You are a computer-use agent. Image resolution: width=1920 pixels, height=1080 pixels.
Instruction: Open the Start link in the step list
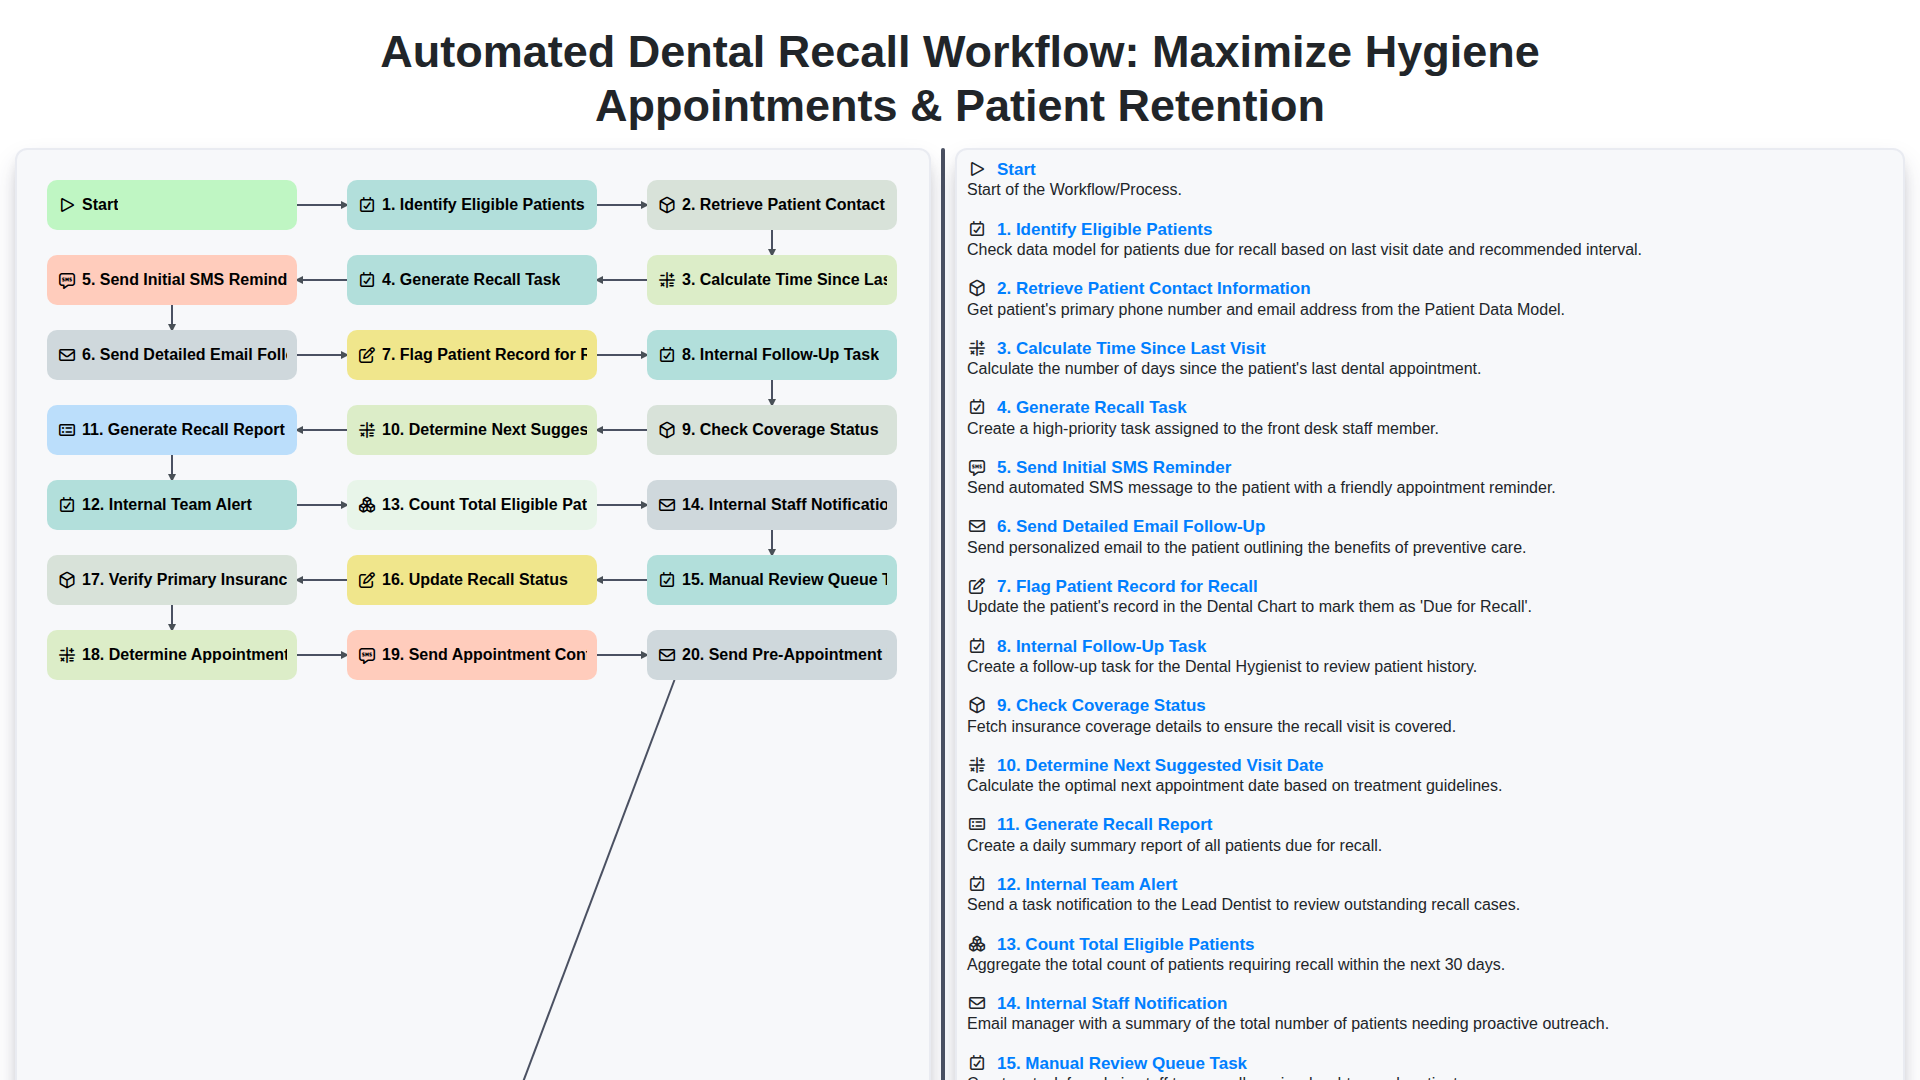pos(1016,169)
